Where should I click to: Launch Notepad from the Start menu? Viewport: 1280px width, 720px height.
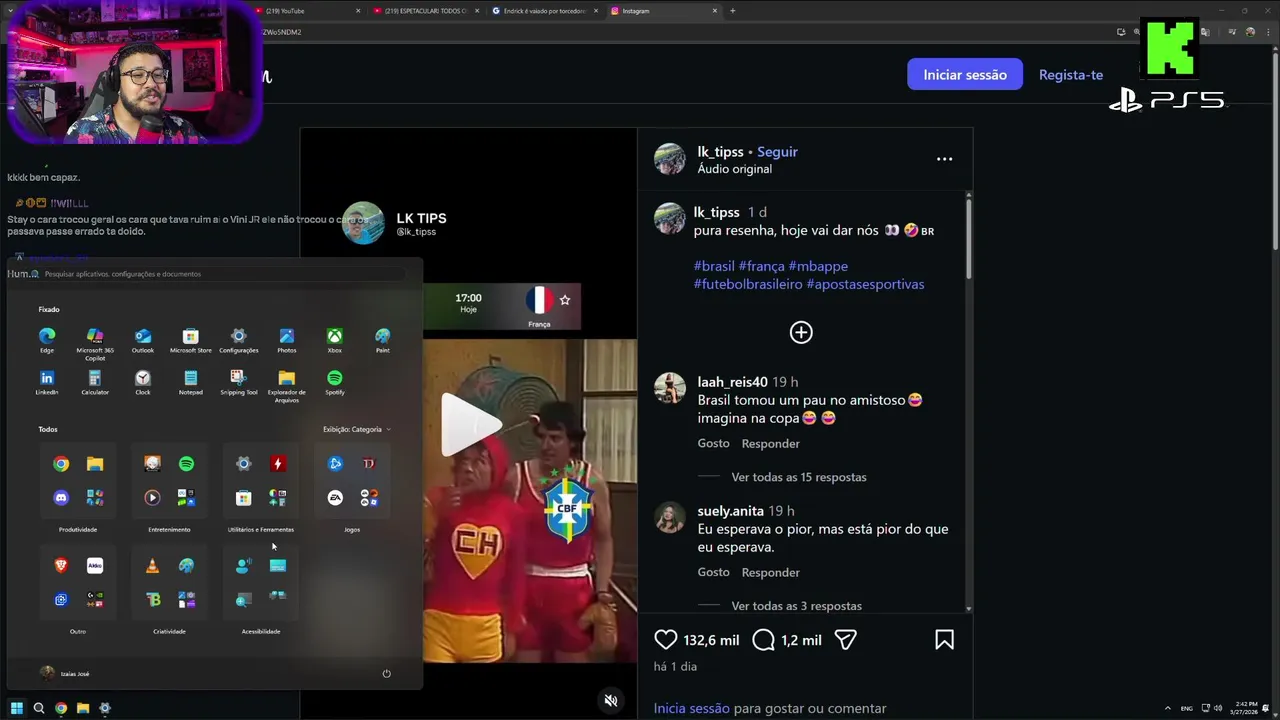click(x=191, y=382)
